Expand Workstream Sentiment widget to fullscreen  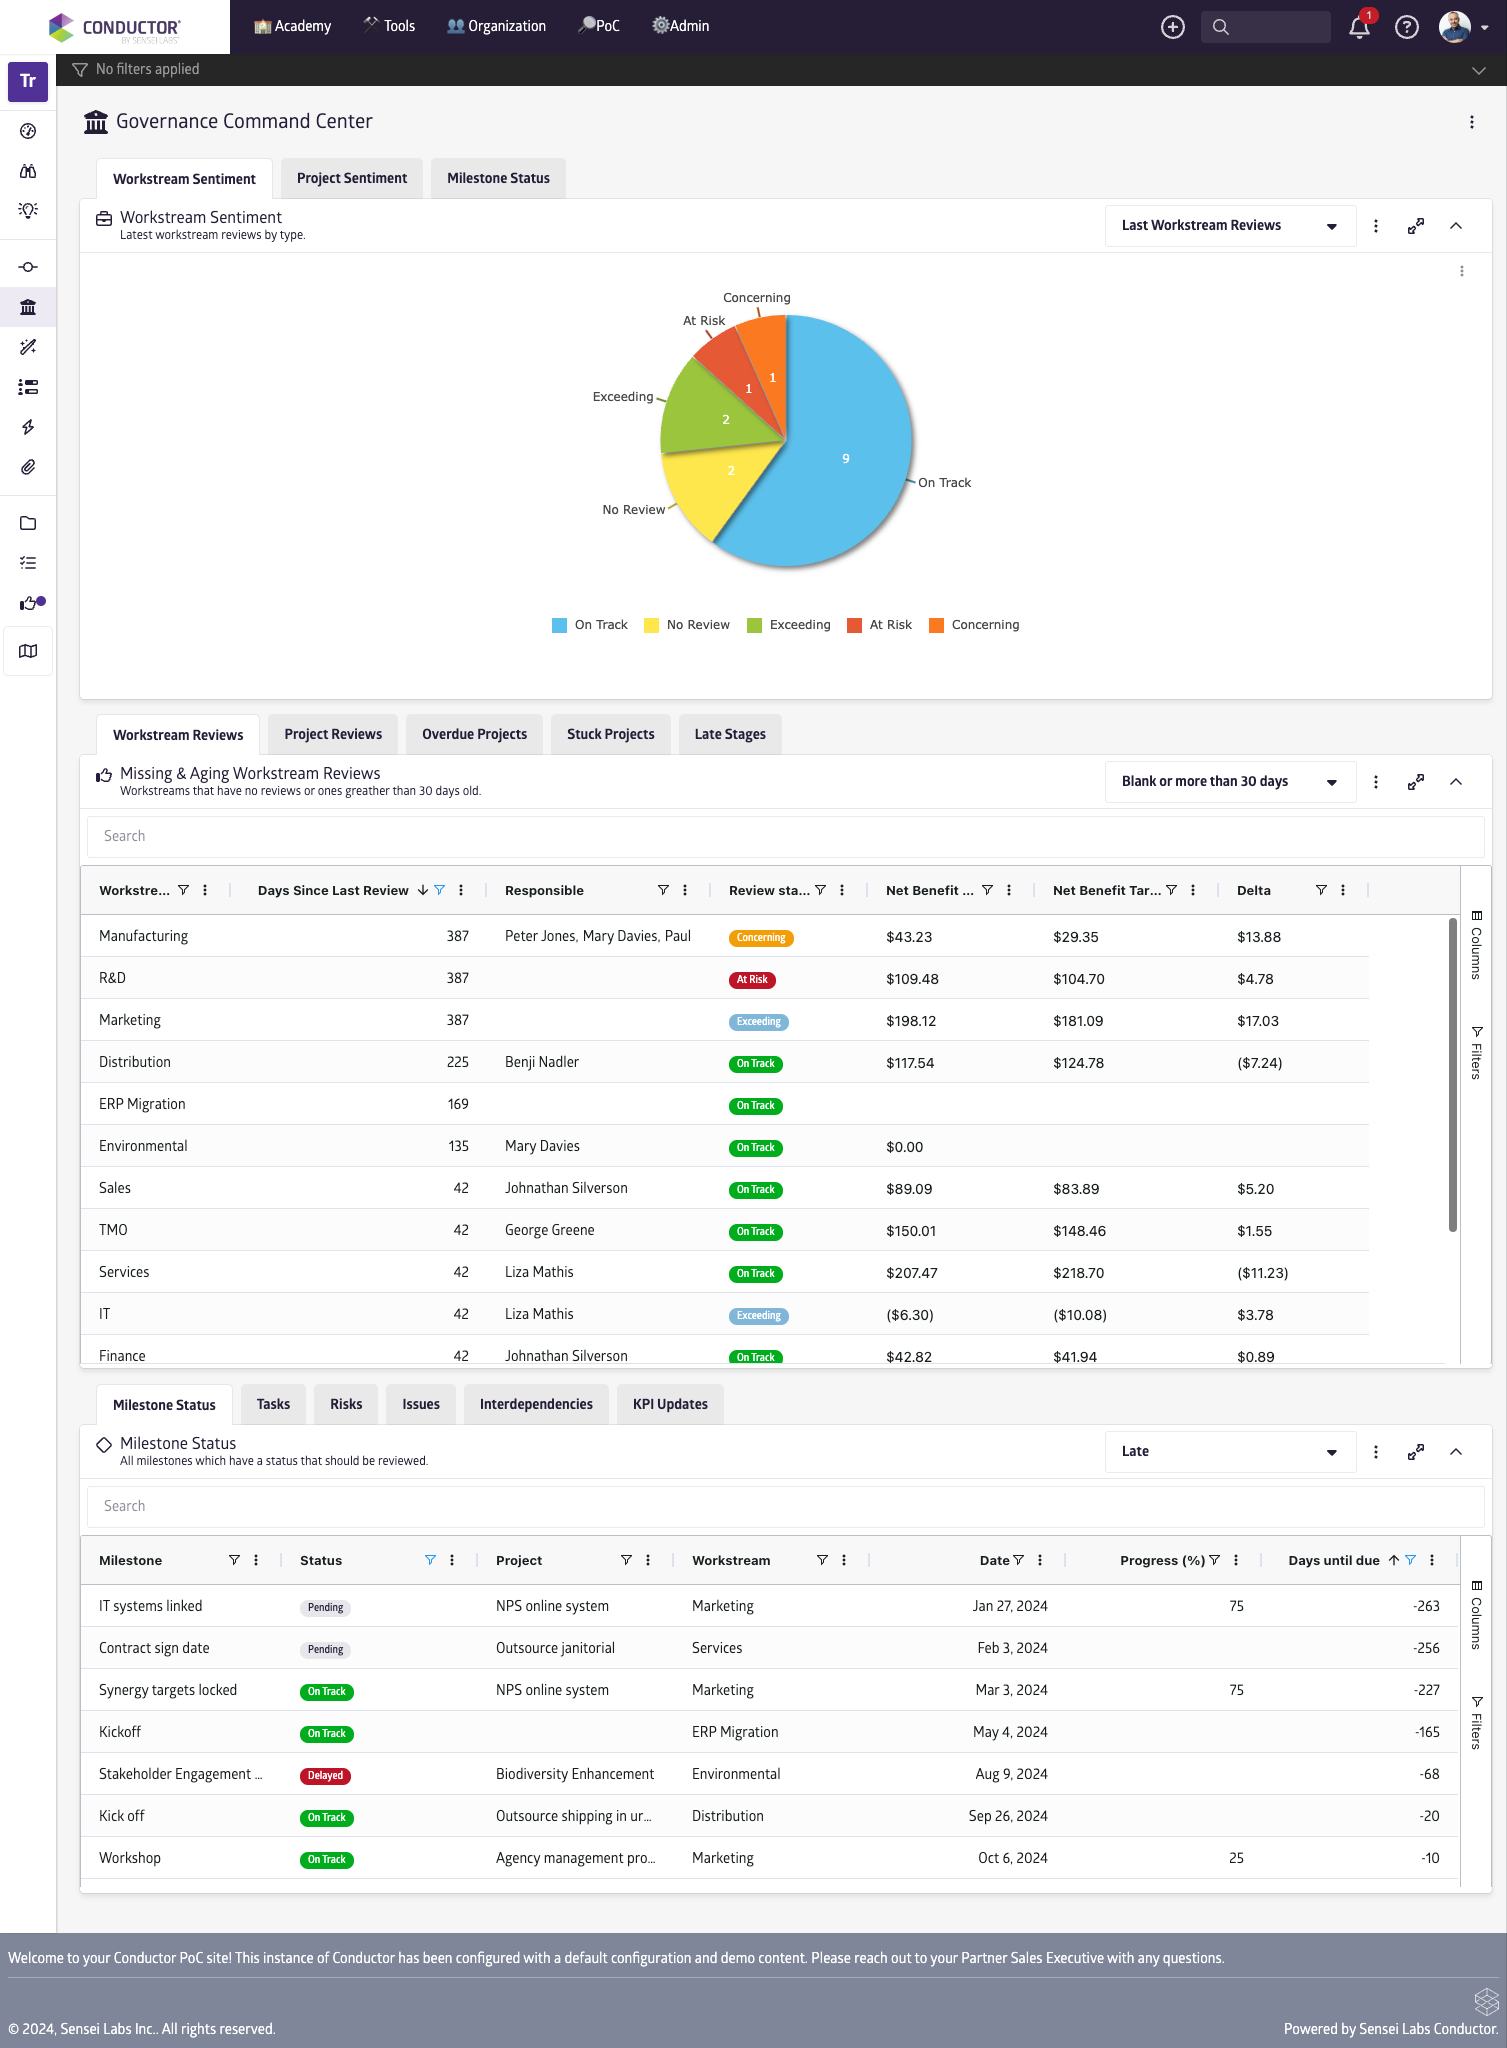[1415, 226]
